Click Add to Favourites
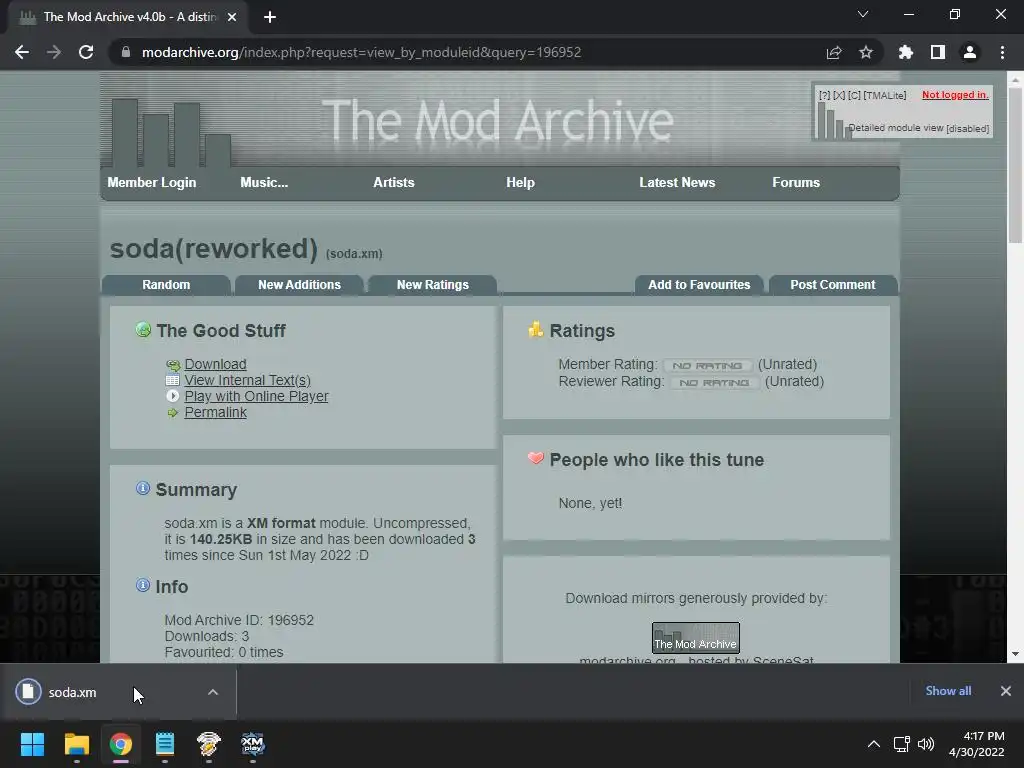This screenshot has height=768, width=1024. (699, 285)
